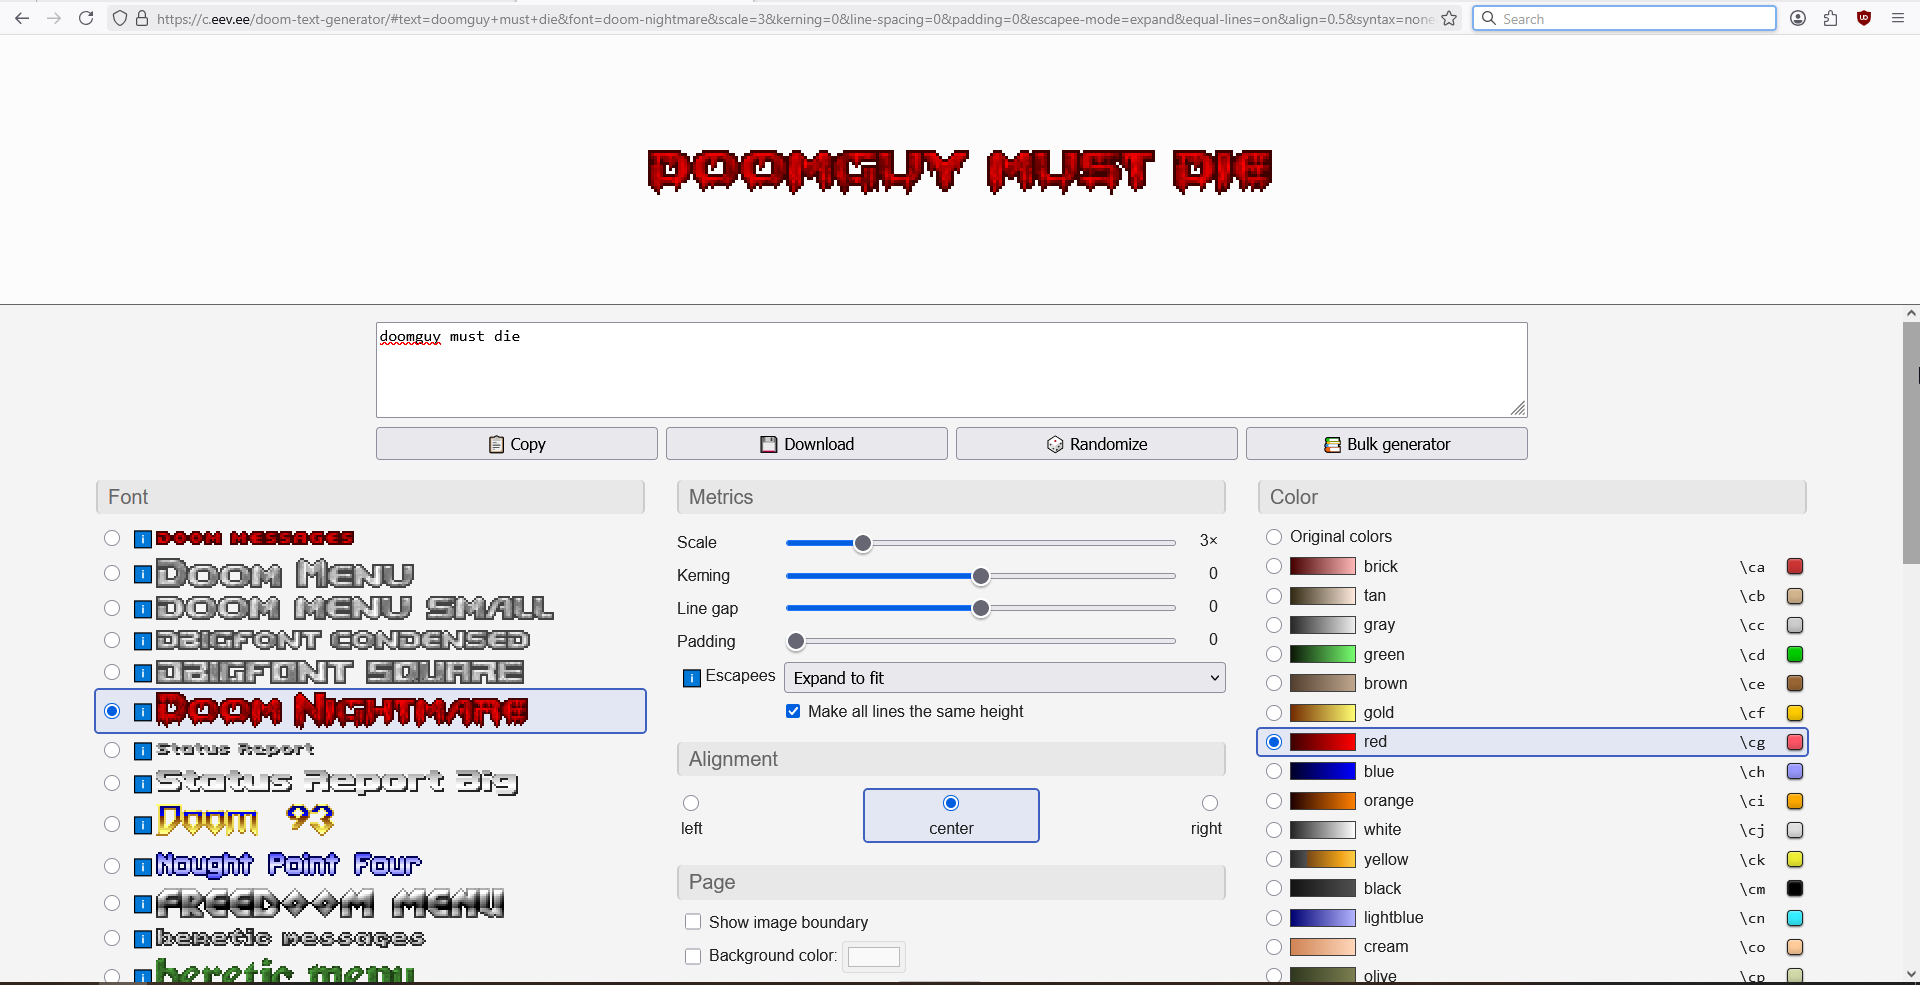Image resolution: width=1920 pixels, height=985 pixels.
Task: Click the lightblue color code swatch icon
Action: 1795,918
